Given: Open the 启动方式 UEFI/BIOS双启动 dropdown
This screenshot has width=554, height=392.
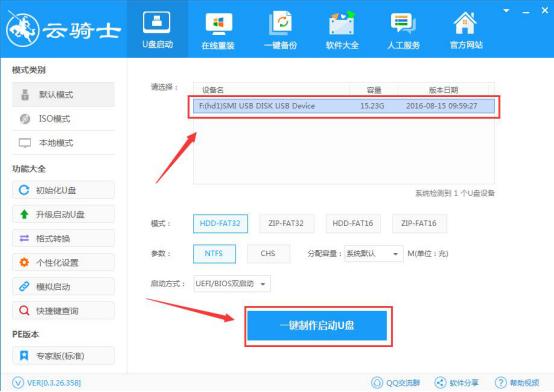Looking at the screenshot, I should (232, 283).
